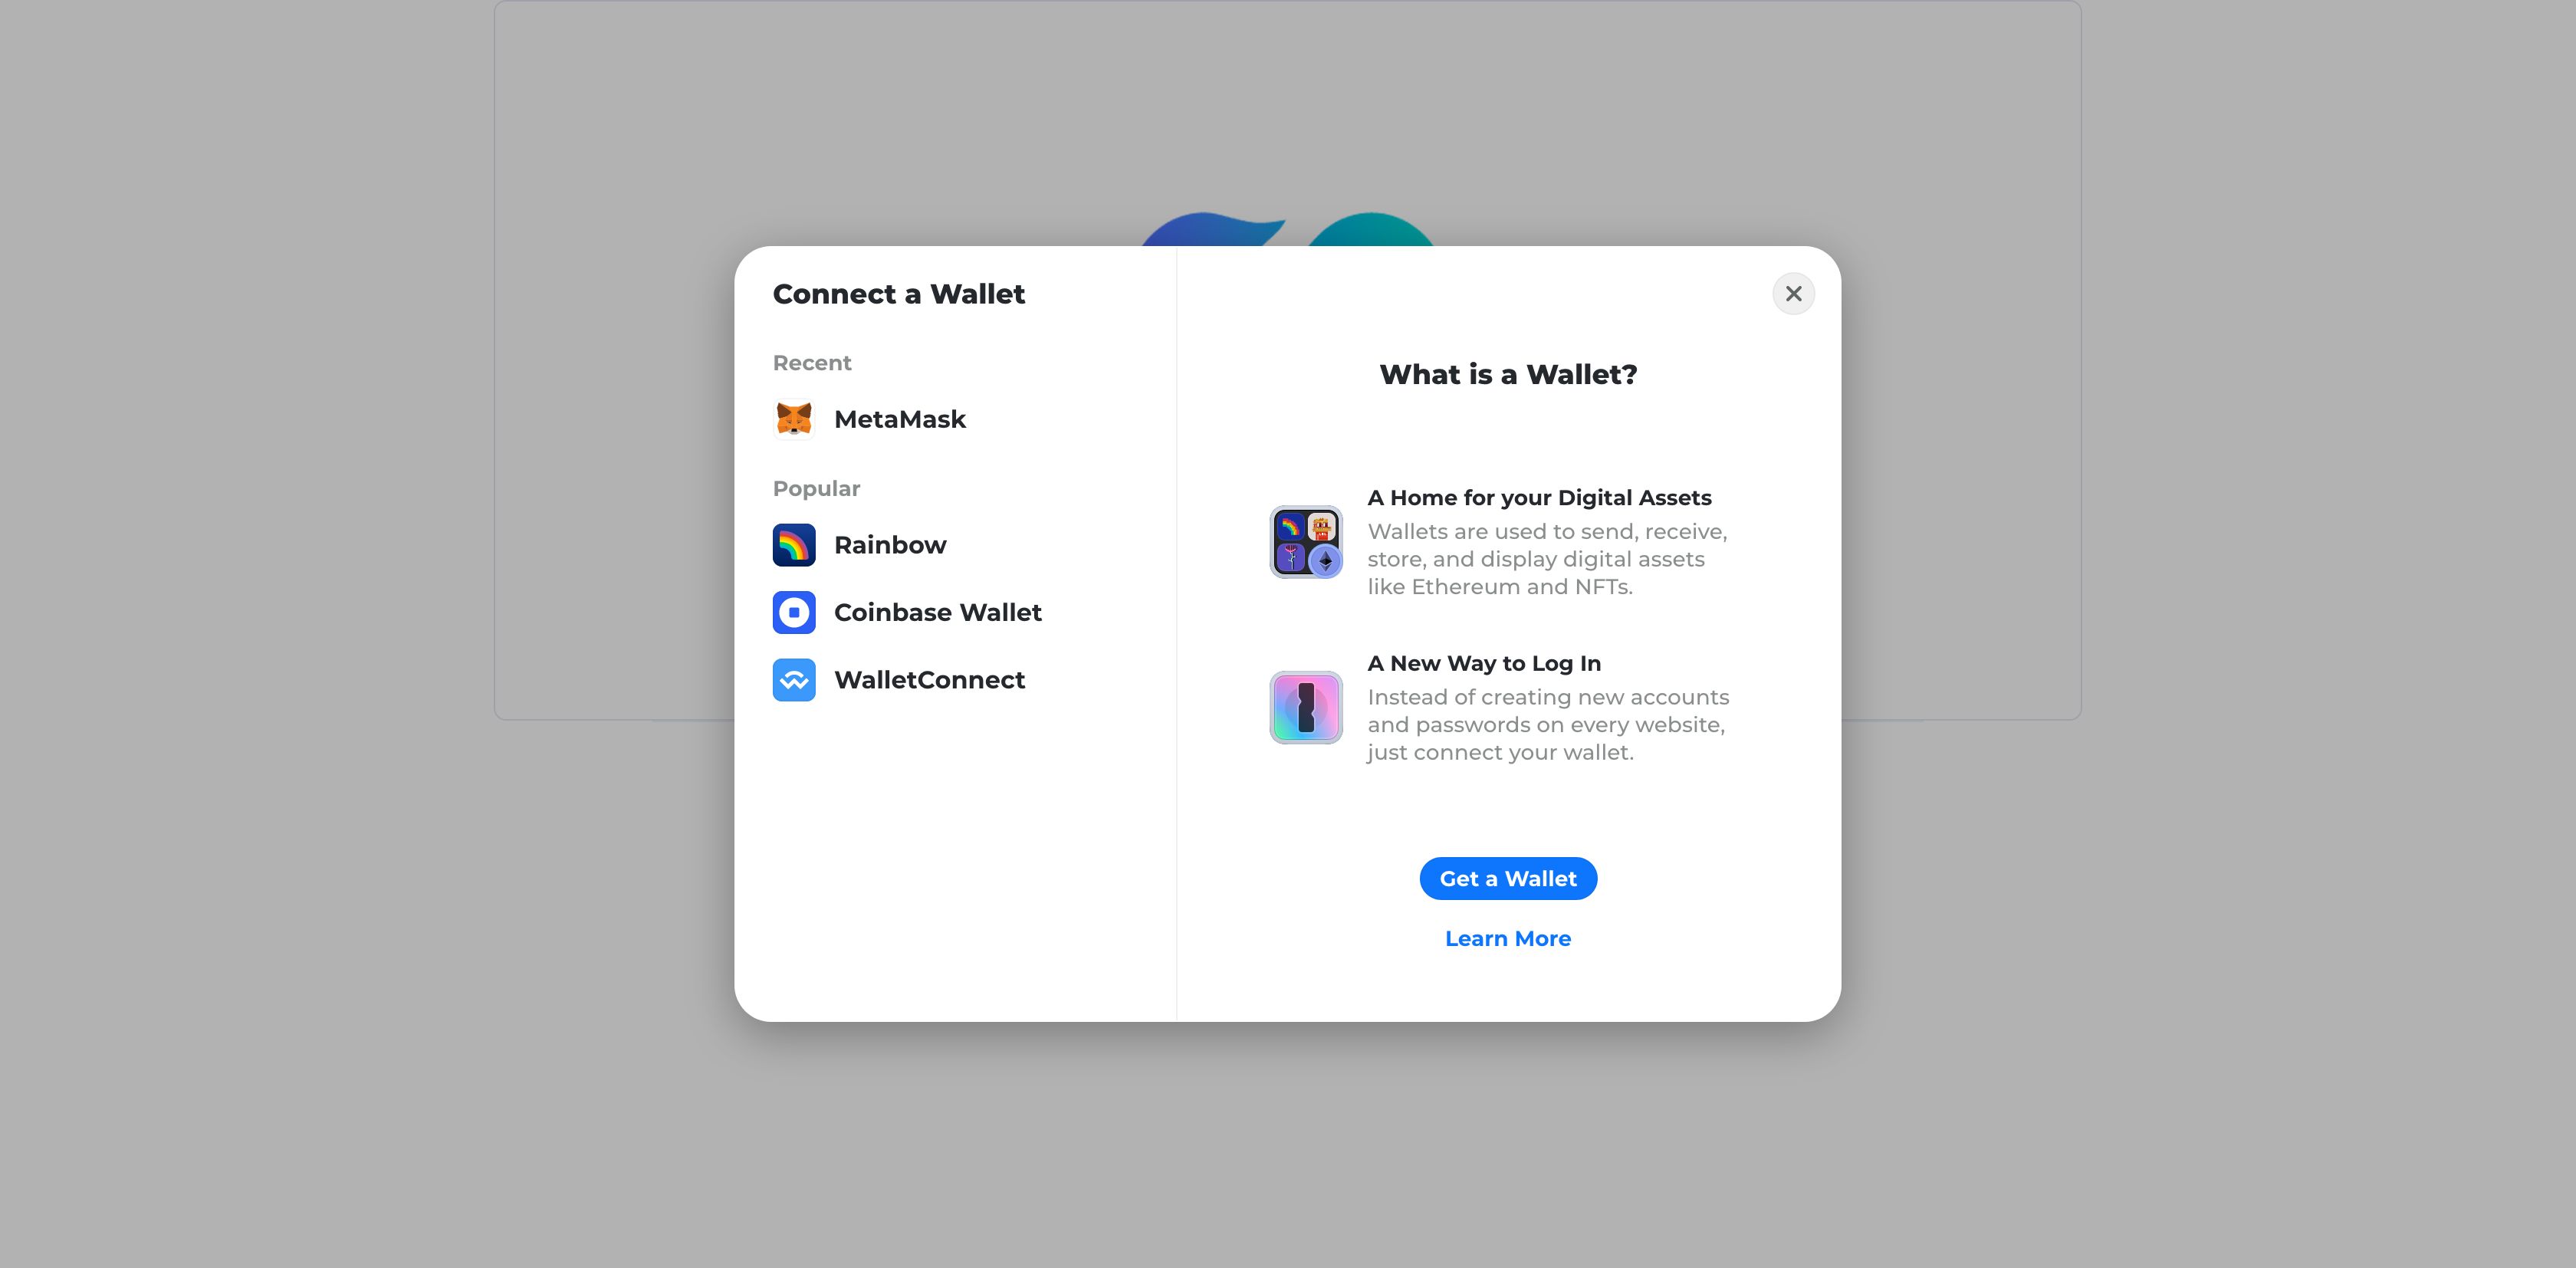2576x1268 pixels.
Task: Expand the Popular wallets section
Action: (x=816, y=488)
